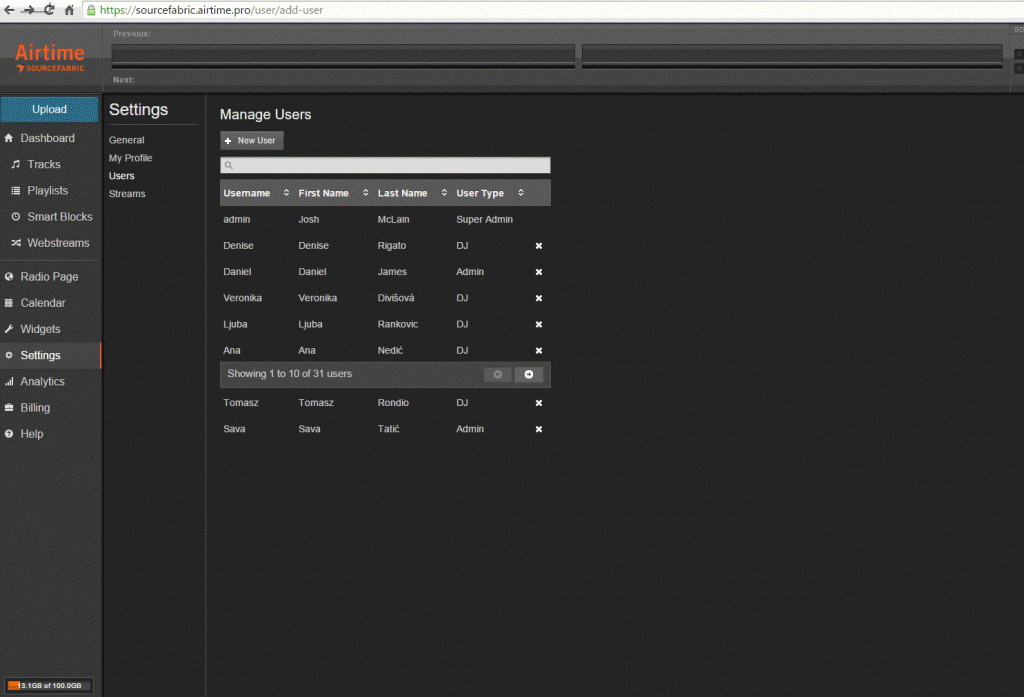
Task: Delete Veronika Divišová with the row X
Action: coord(539,298)
